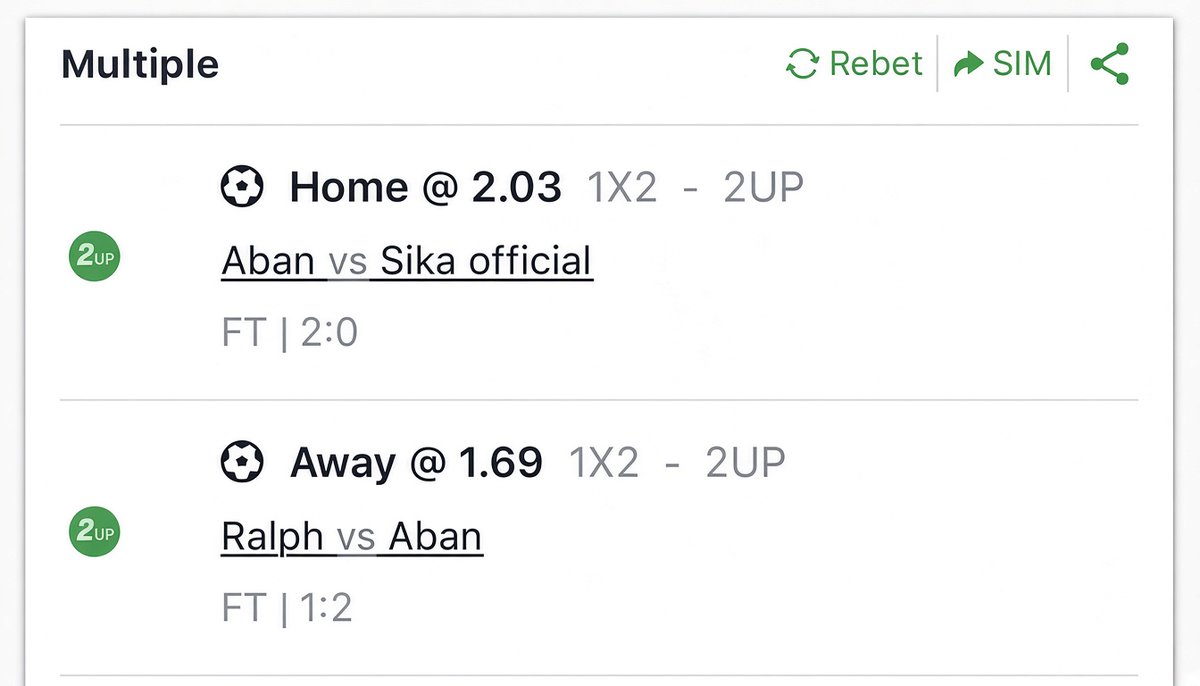This screenshot has width=1200, height=686.
Task: Open the Aban vs Sika official match link
Action: coord(407,261)
